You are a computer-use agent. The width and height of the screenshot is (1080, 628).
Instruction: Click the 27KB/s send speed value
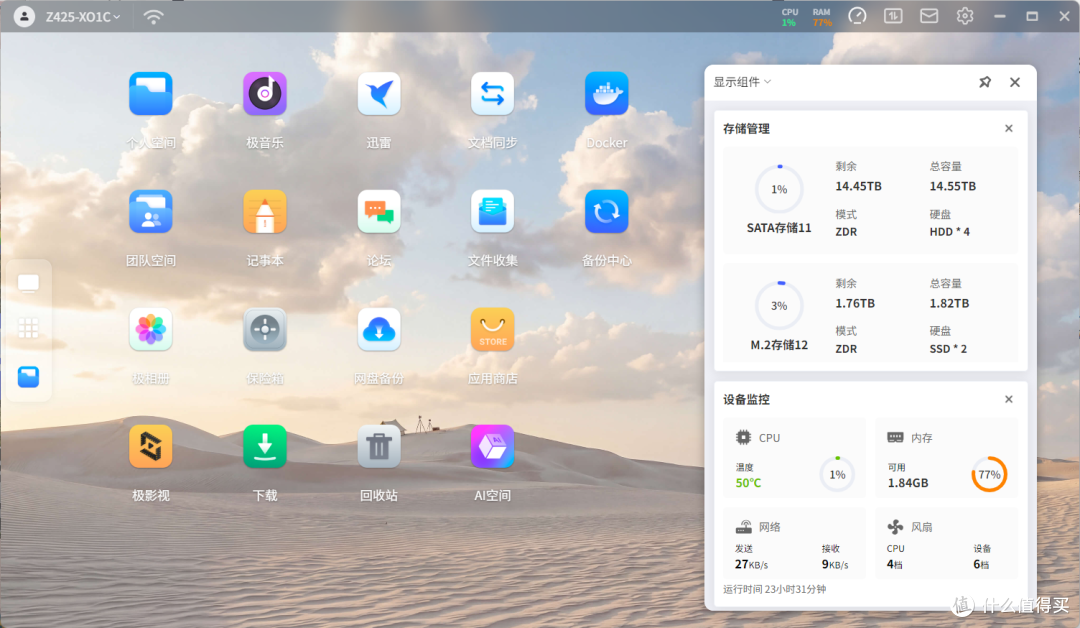click(751, 564)
